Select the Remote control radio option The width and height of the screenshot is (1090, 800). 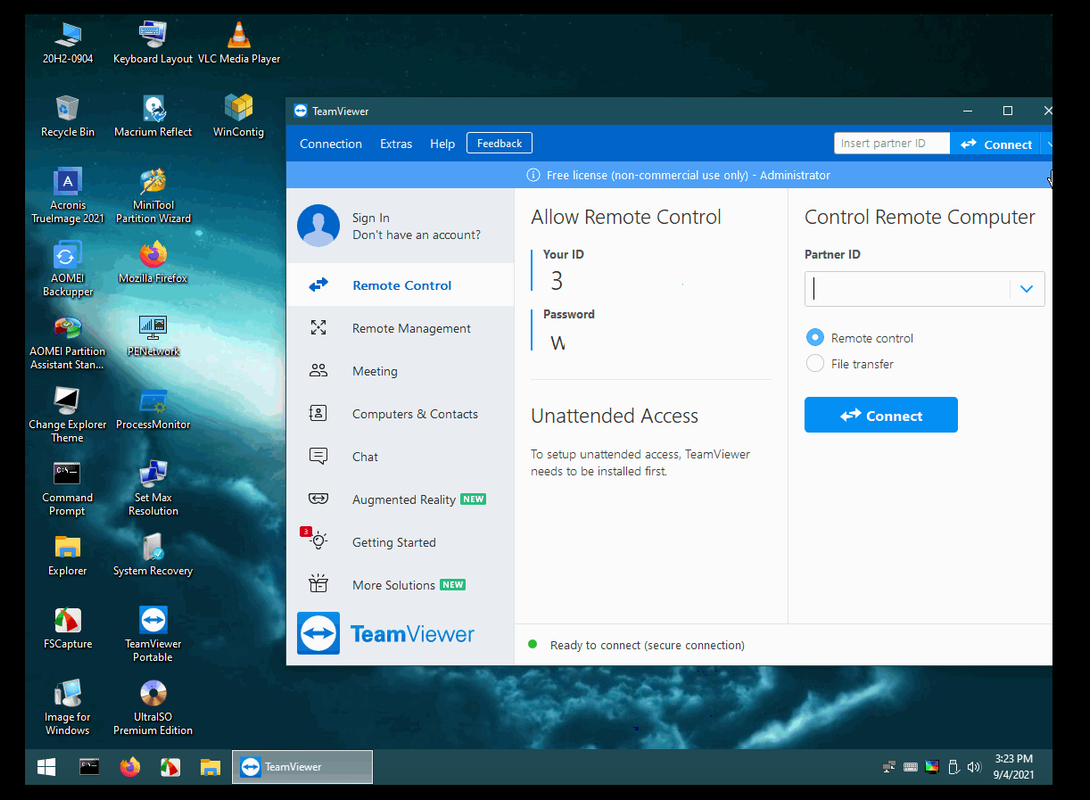(x=815, y=338)
